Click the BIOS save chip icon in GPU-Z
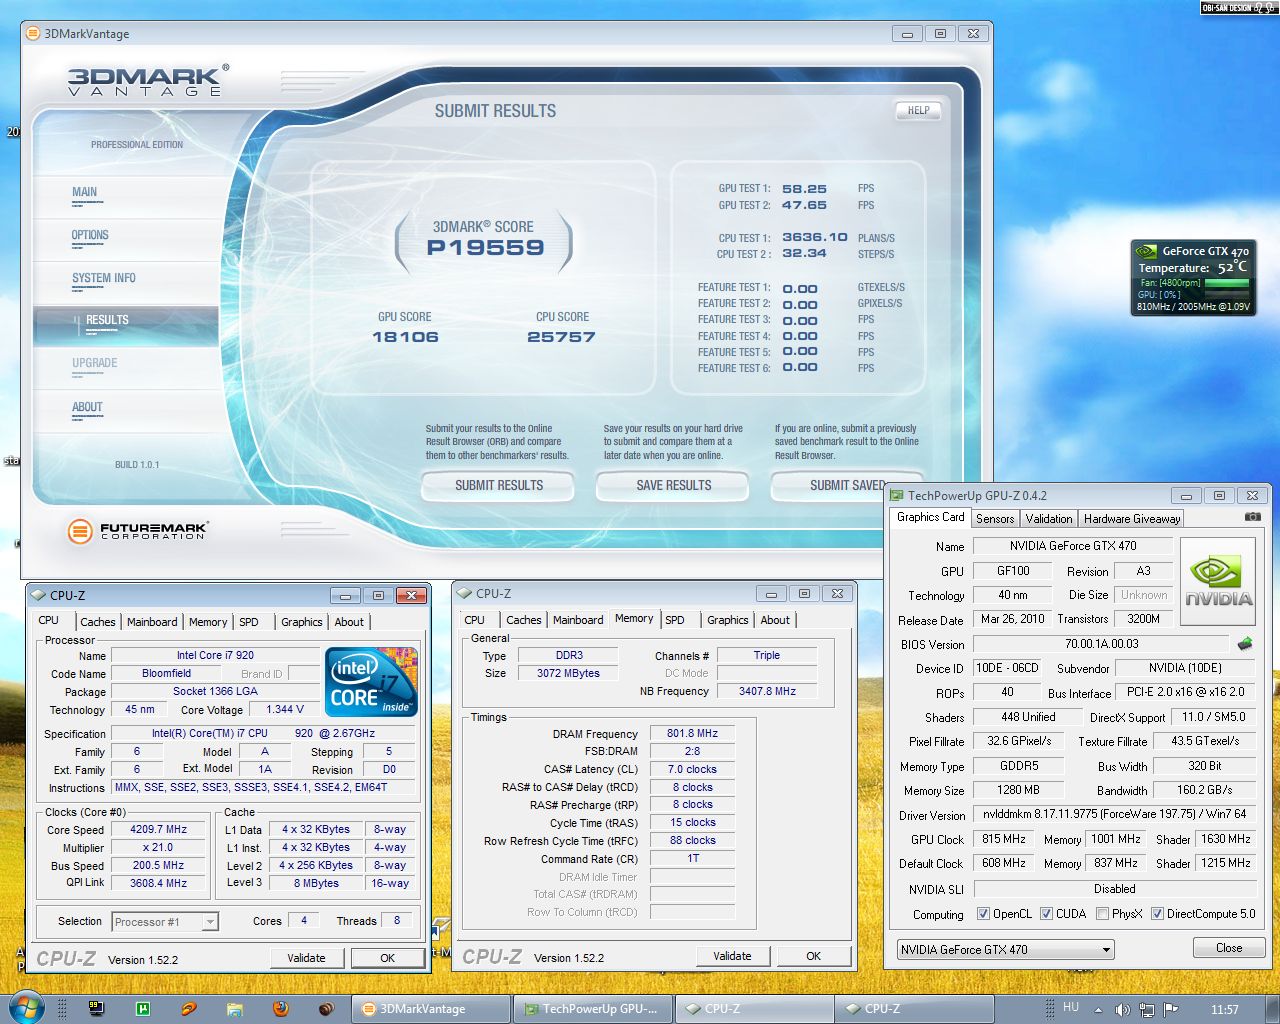The image size is (1280, 1024). pyautogui.click(x=1245, y=643)
